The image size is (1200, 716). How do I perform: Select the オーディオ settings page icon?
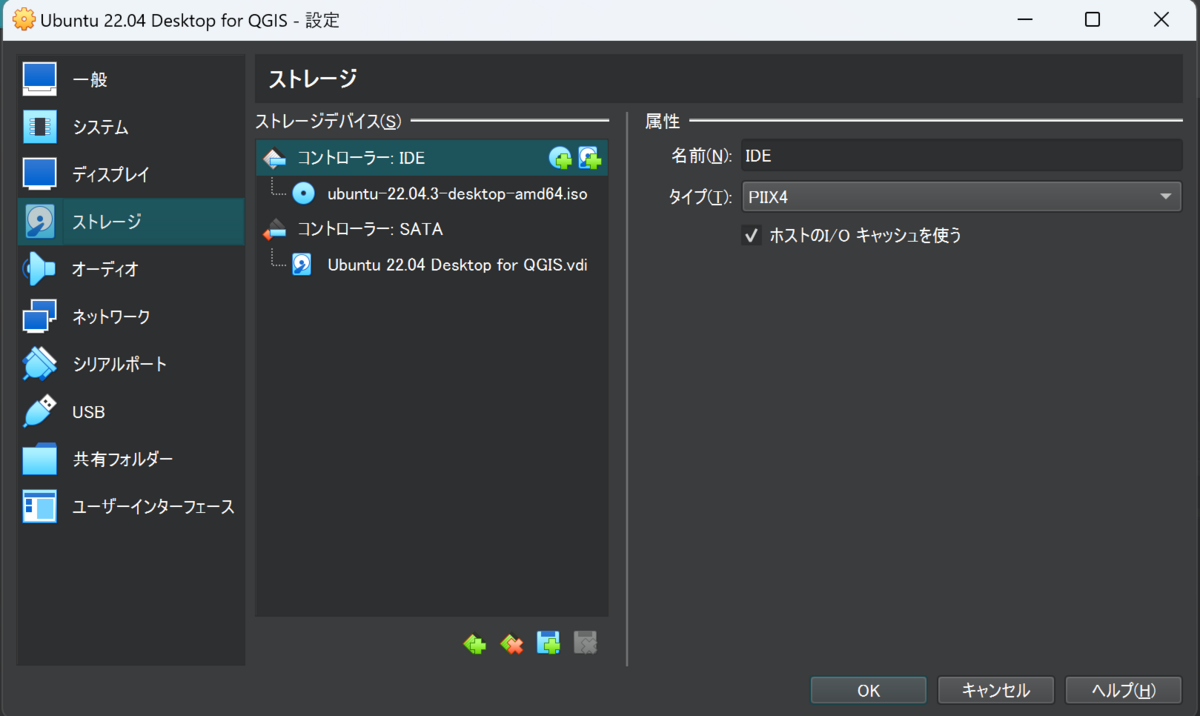[x=40, y=268]
